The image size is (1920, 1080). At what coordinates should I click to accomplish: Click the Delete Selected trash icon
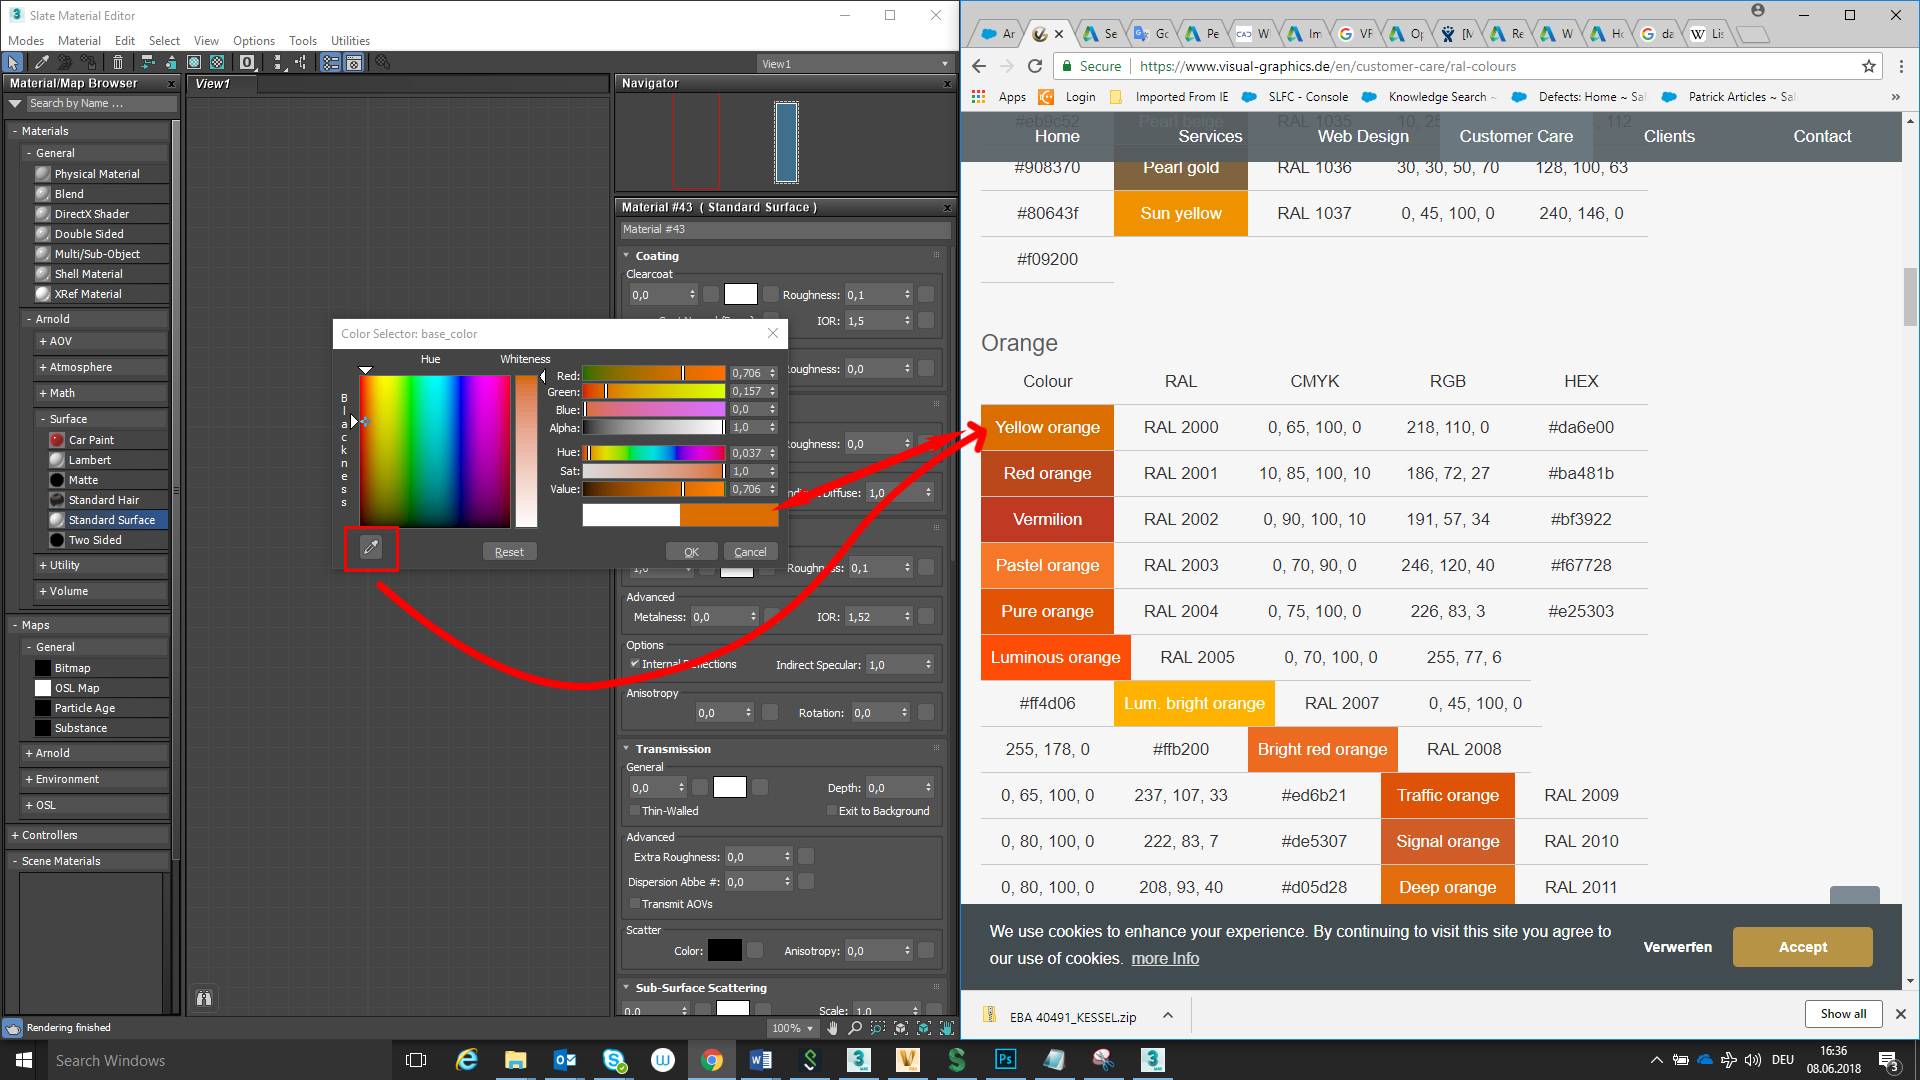click(x=118, y=63)
